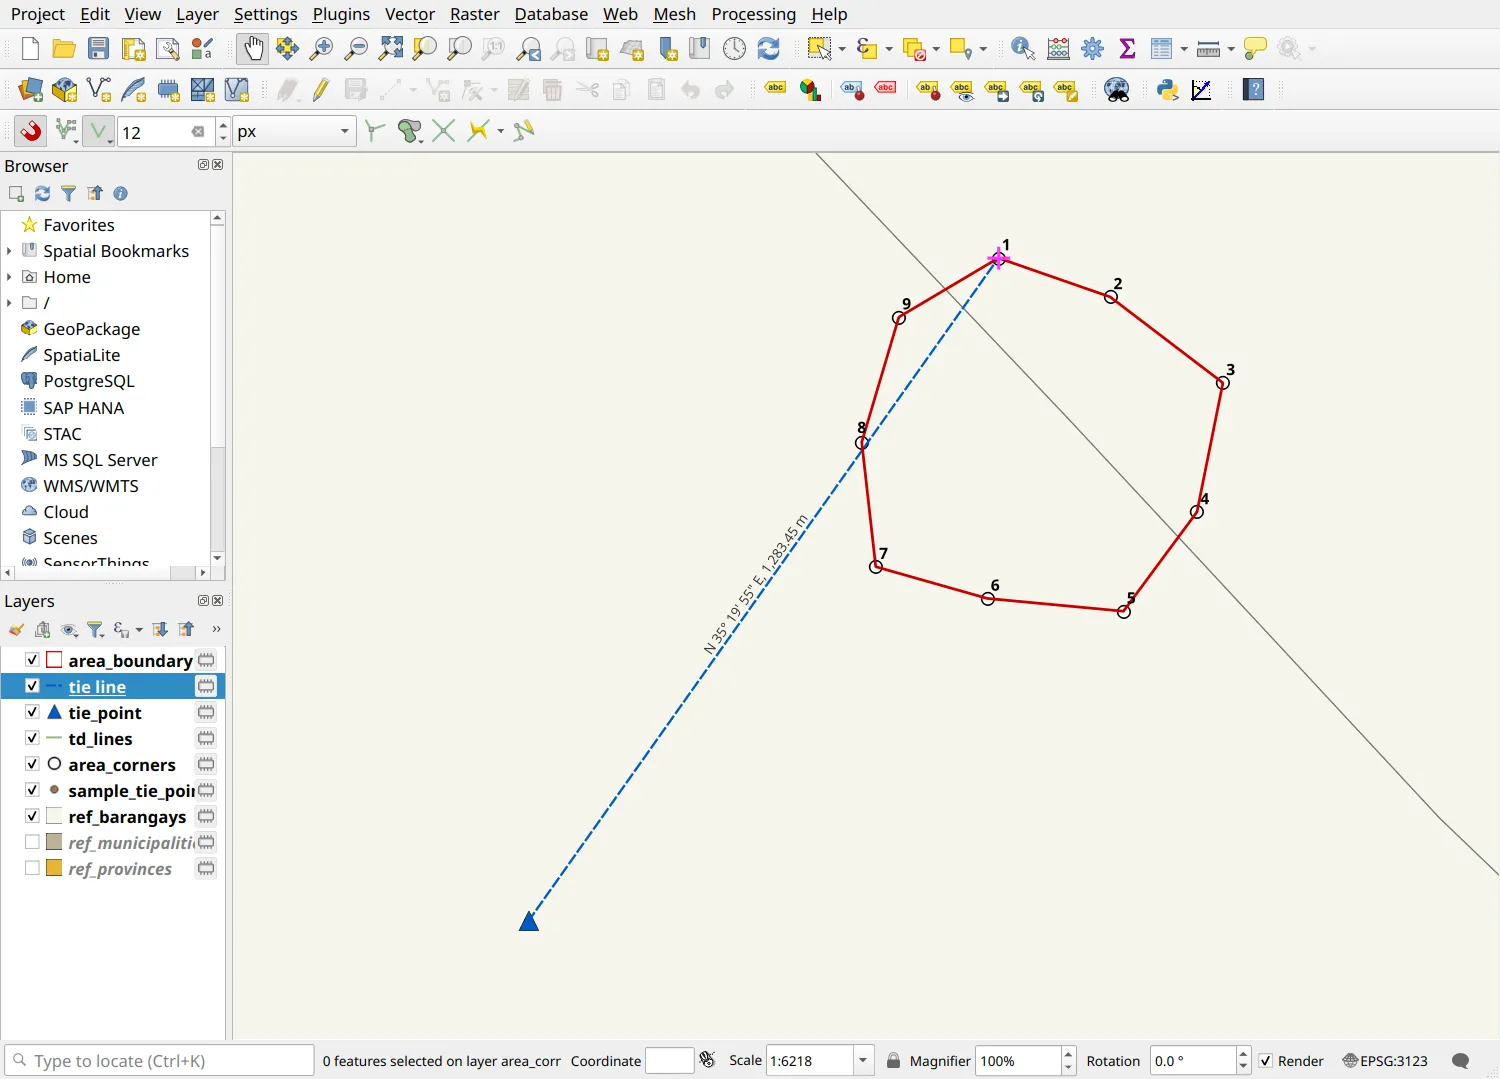
Task: Open the Processing menu
Action: click(x=753, y=14)
